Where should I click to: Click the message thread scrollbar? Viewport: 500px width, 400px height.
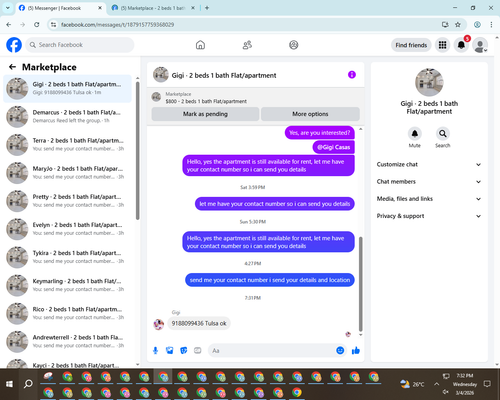360,283
